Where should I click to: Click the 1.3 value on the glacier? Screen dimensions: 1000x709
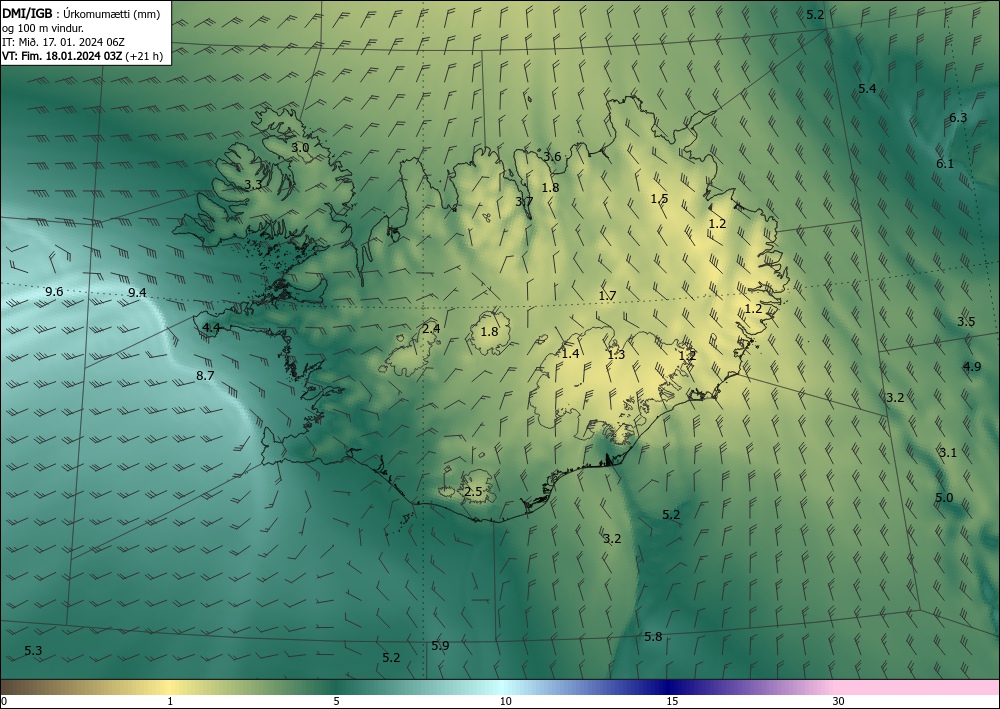[x=616, y=355]
